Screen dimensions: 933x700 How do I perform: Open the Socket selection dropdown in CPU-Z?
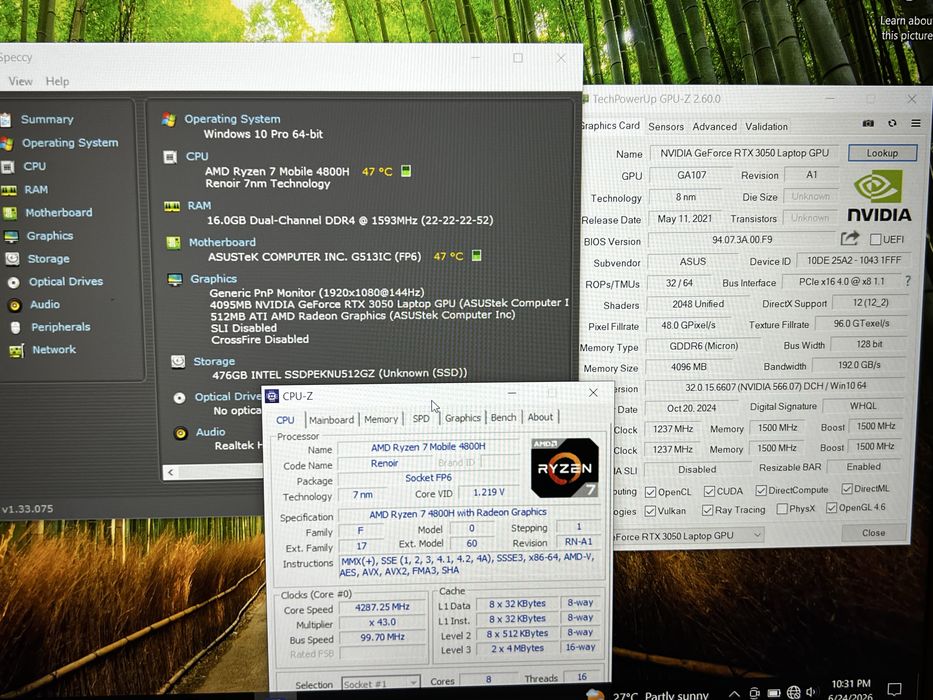(381, 684)
